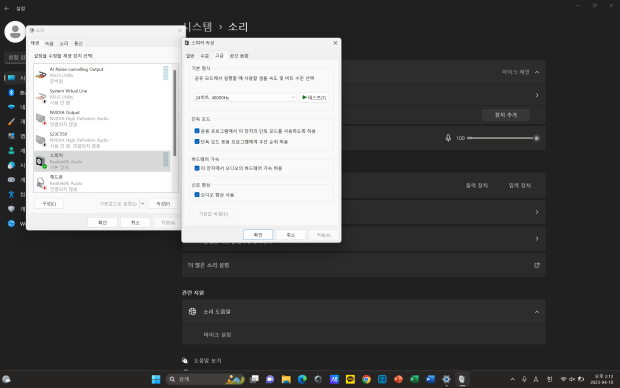Switch to 일반 tab in Speaker Properties
620x388 pixels.
(190, 56)
